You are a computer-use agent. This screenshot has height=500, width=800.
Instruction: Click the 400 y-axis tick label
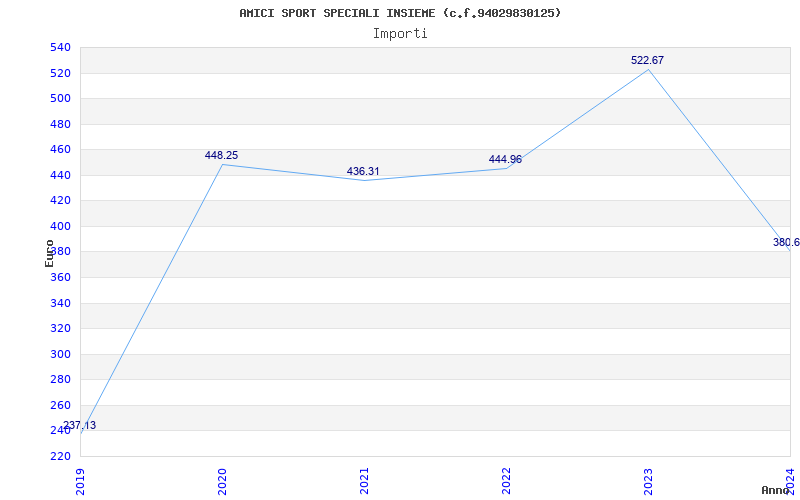[x=60, y=226]
